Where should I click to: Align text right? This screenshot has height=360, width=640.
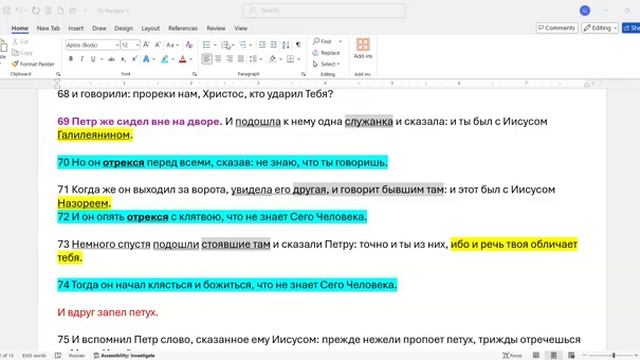[x=229, y=59]
